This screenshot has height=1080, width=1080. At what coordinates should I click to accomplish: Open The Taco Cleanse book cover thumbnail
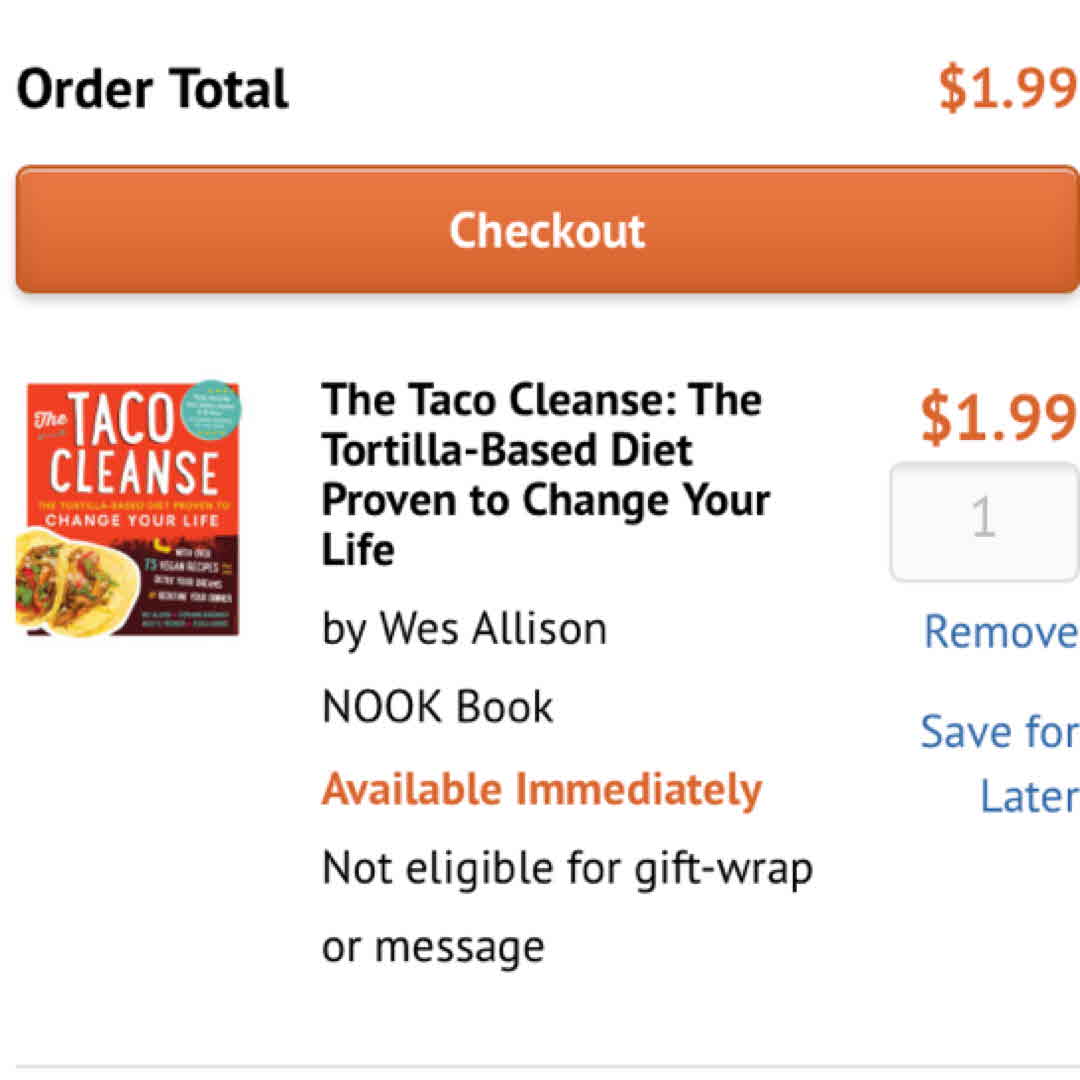(x=128, y=509)
